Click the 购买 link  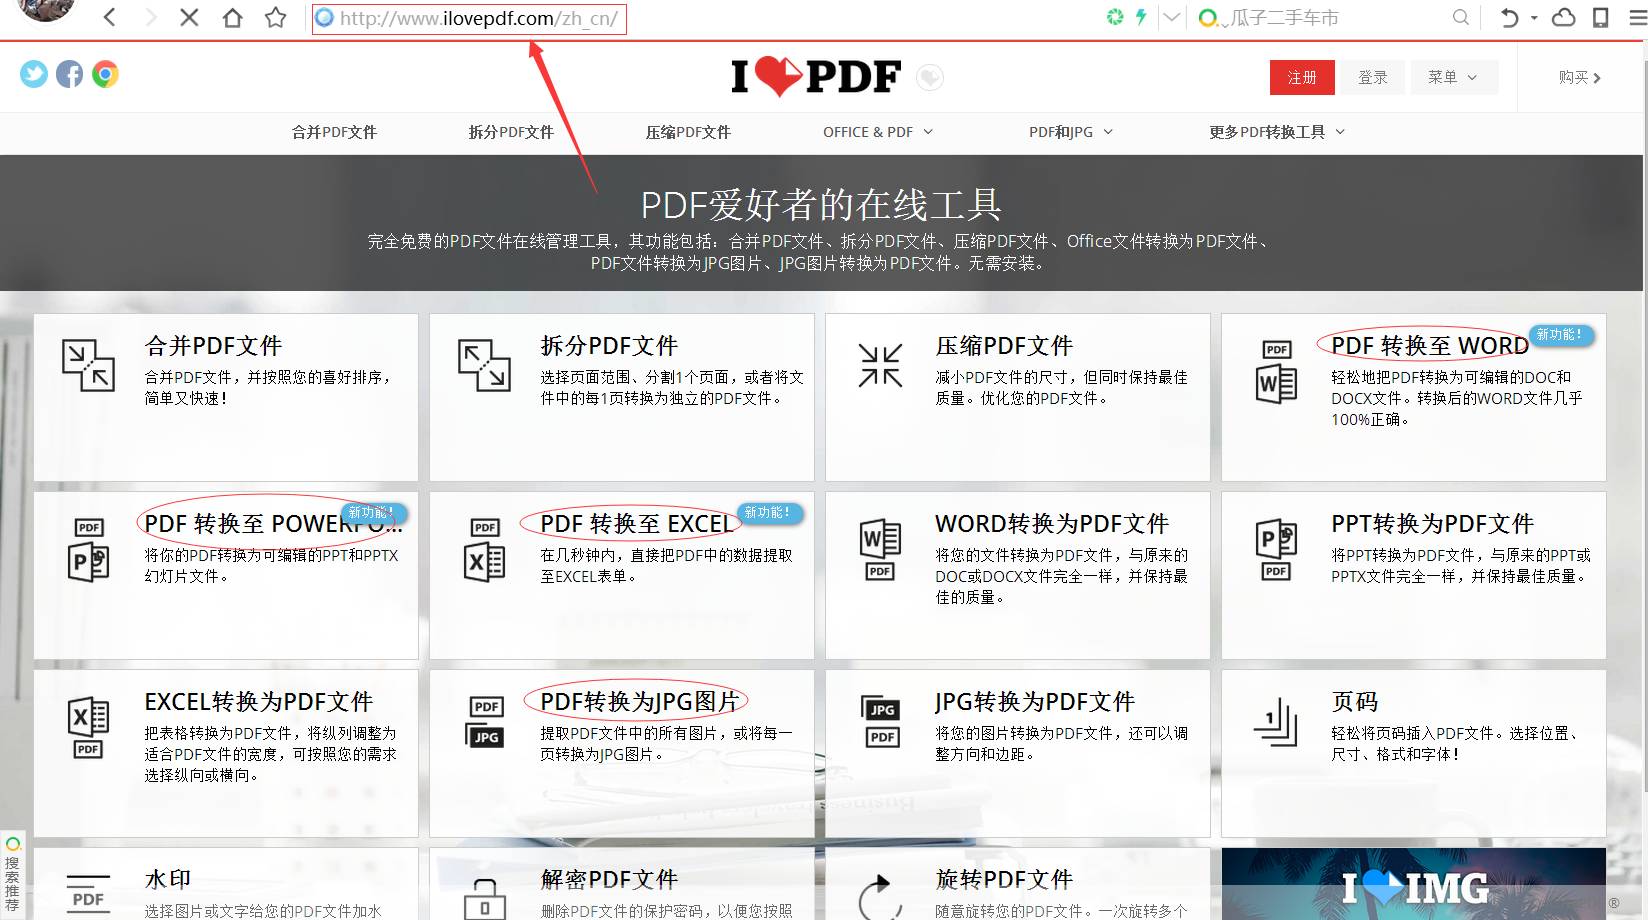click(x=1579, y=77)
